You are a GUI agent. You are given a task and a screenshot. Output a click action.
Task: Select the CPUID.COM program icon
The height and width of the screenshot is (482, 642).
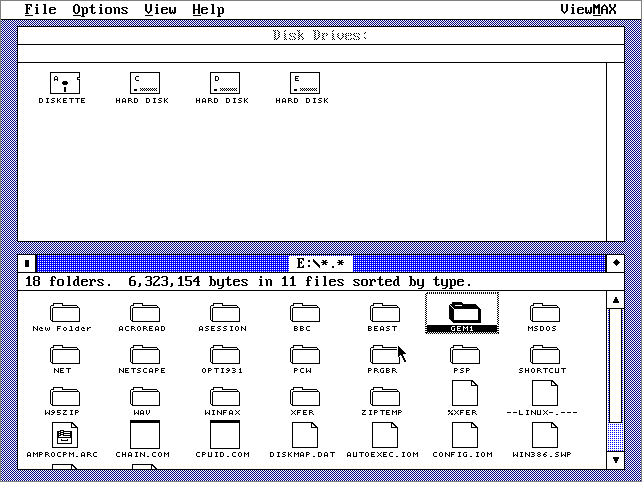(x=225, y=435)
